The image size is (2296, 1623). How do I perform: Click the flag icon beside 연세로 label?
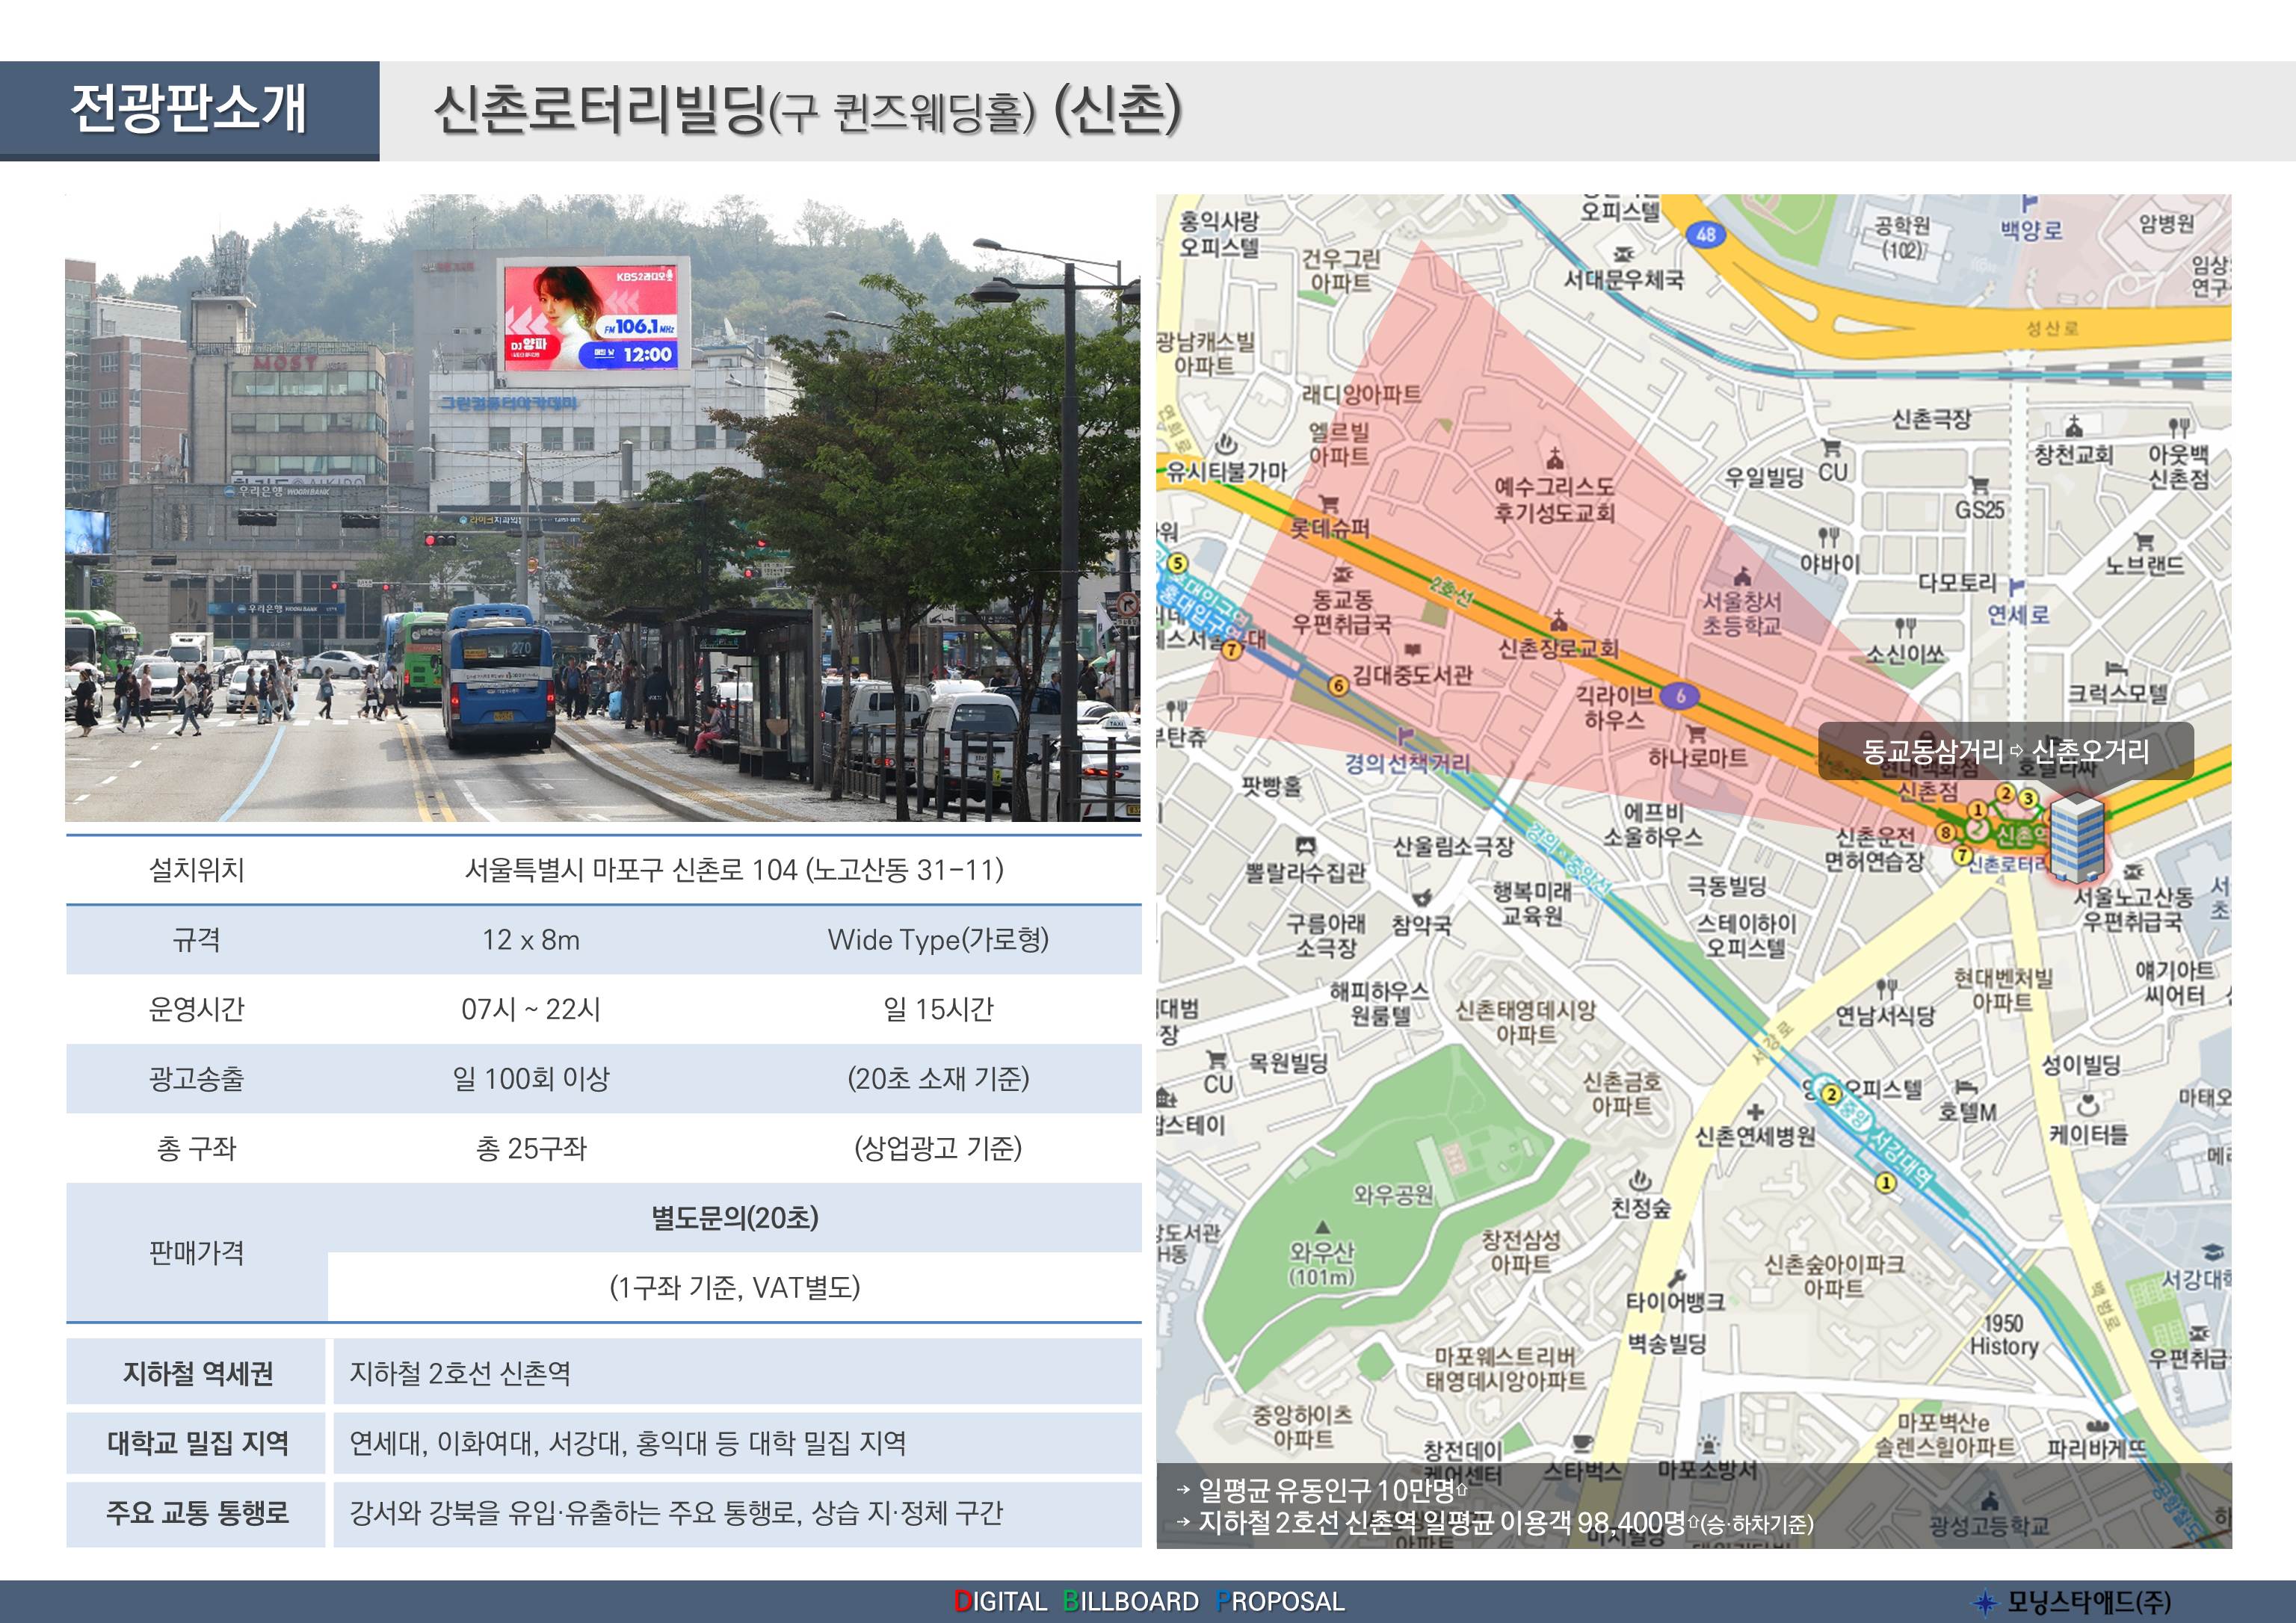(x=2016, y=586)
